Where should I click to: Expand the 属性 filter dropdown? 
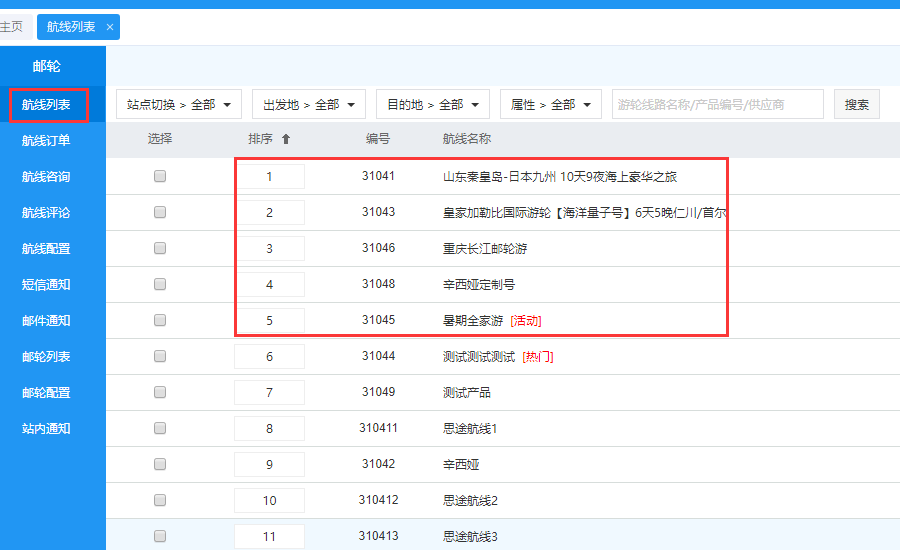click(550, 104)
